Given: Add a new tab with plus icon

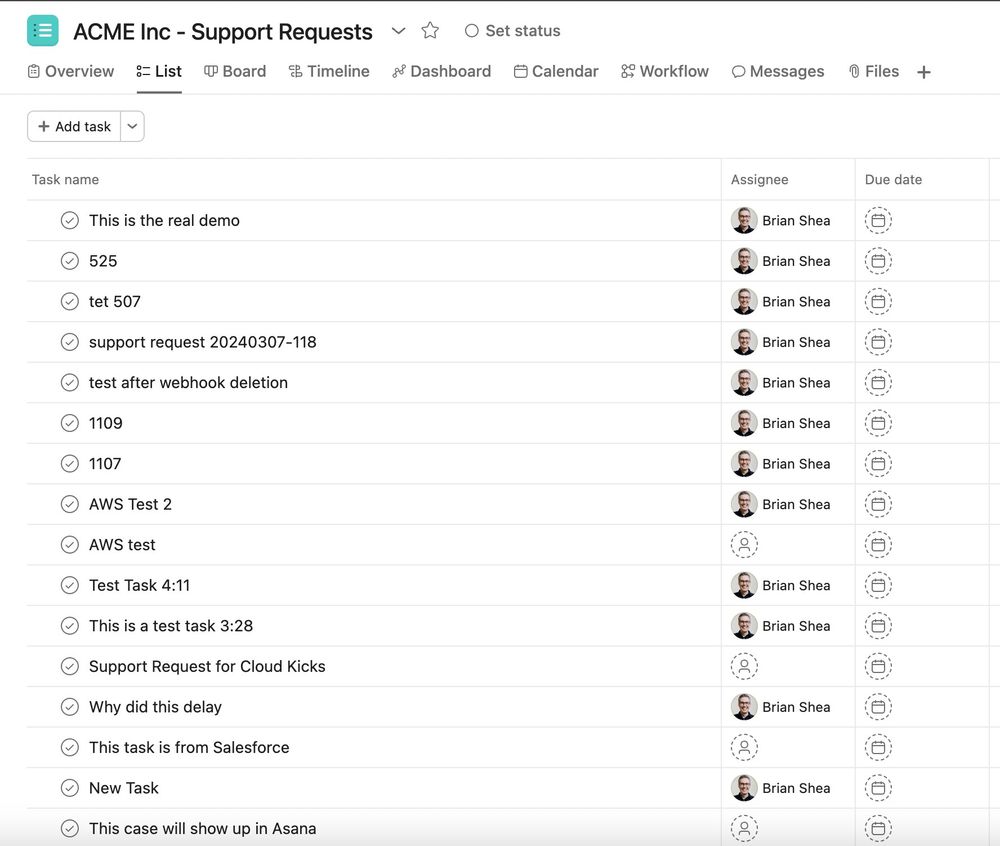Looking at the screenshot, I should 923,72.
